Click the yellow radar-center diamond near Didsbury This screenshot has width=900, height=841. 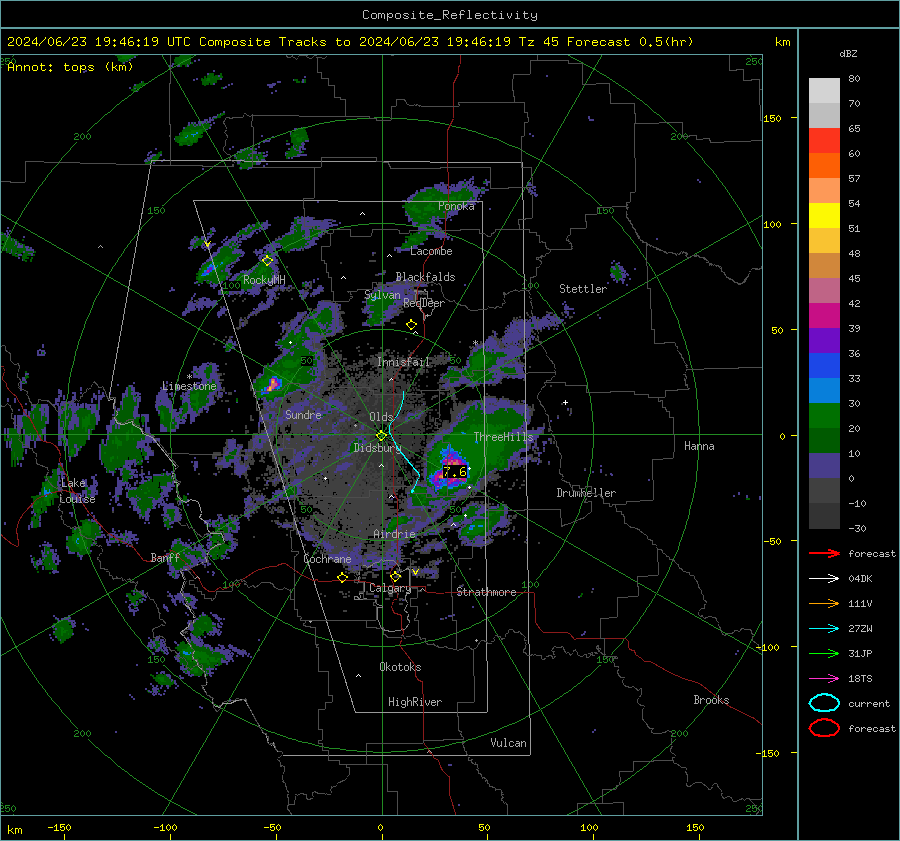(381, 436)
